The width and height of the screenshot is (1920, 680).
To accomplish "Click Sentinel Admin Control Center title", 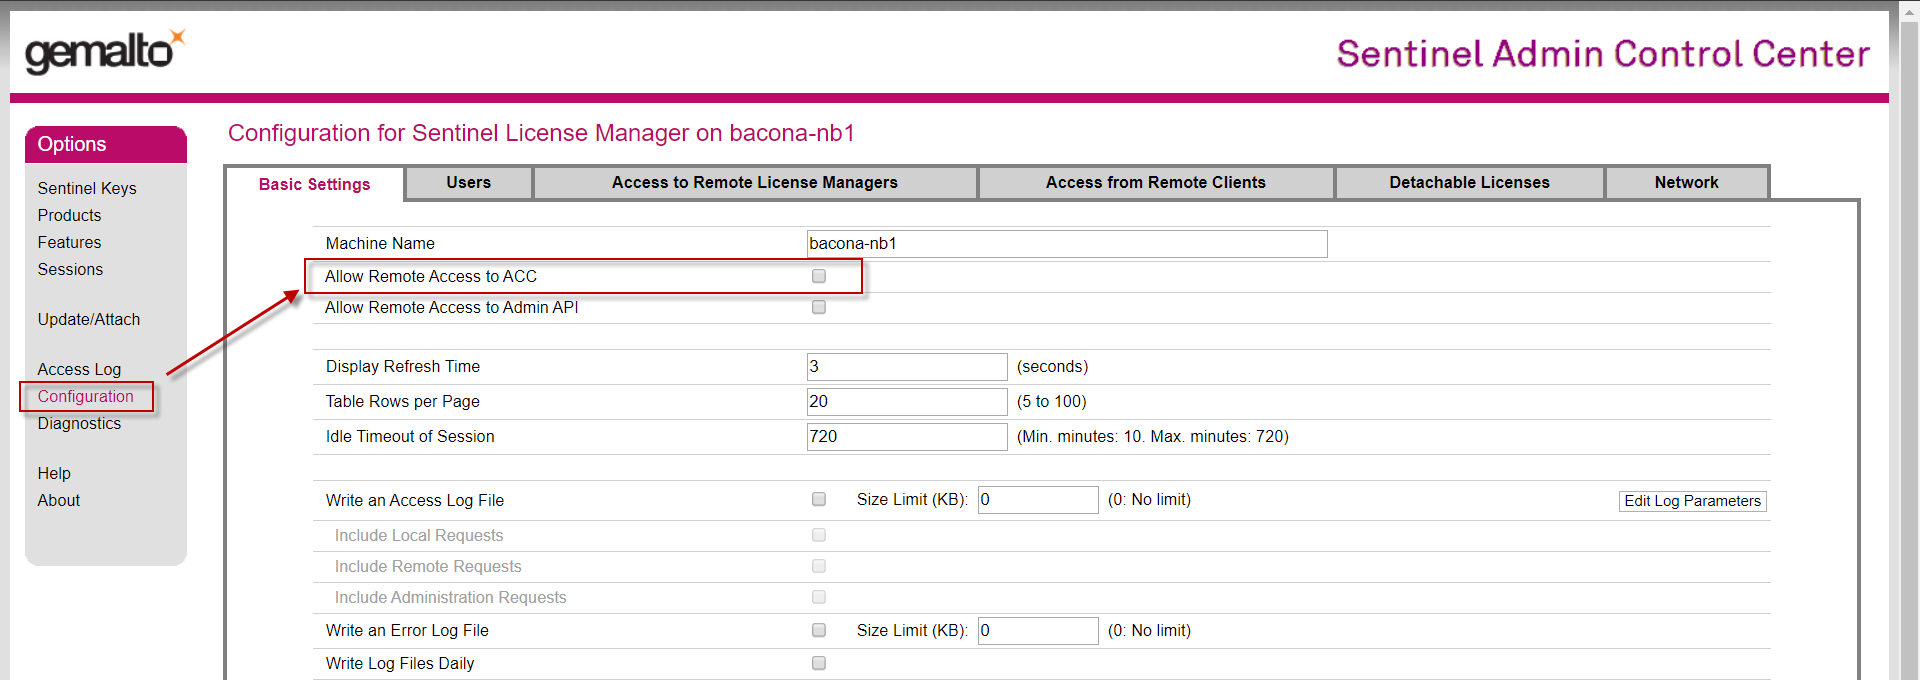I will pos(1603,54).
